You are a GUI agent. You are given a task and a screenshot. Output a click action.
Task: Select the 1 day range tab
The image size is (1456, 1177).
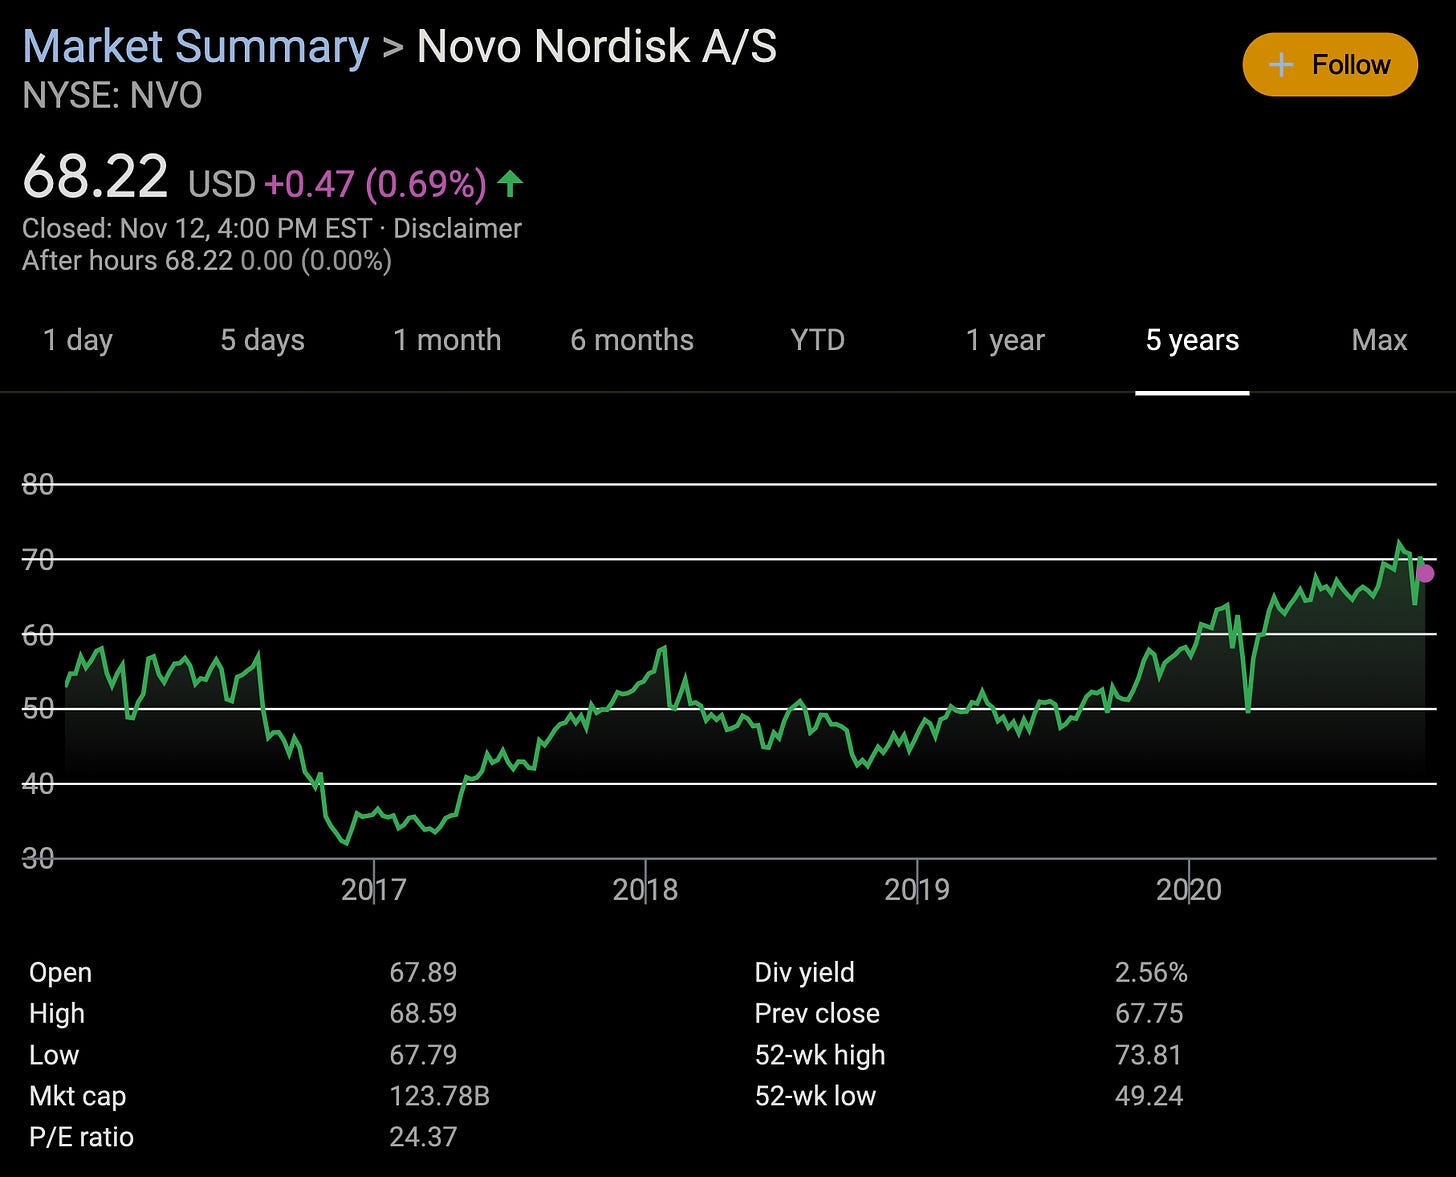click(78, 340)
